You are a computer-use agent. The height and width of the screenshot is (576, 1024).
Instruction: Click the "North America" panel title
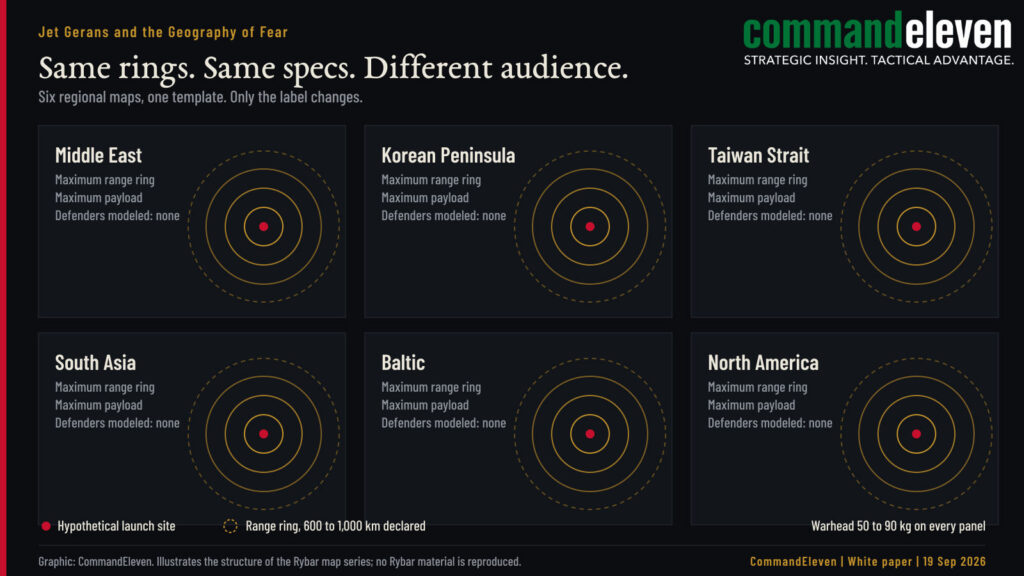coord(763,362)
